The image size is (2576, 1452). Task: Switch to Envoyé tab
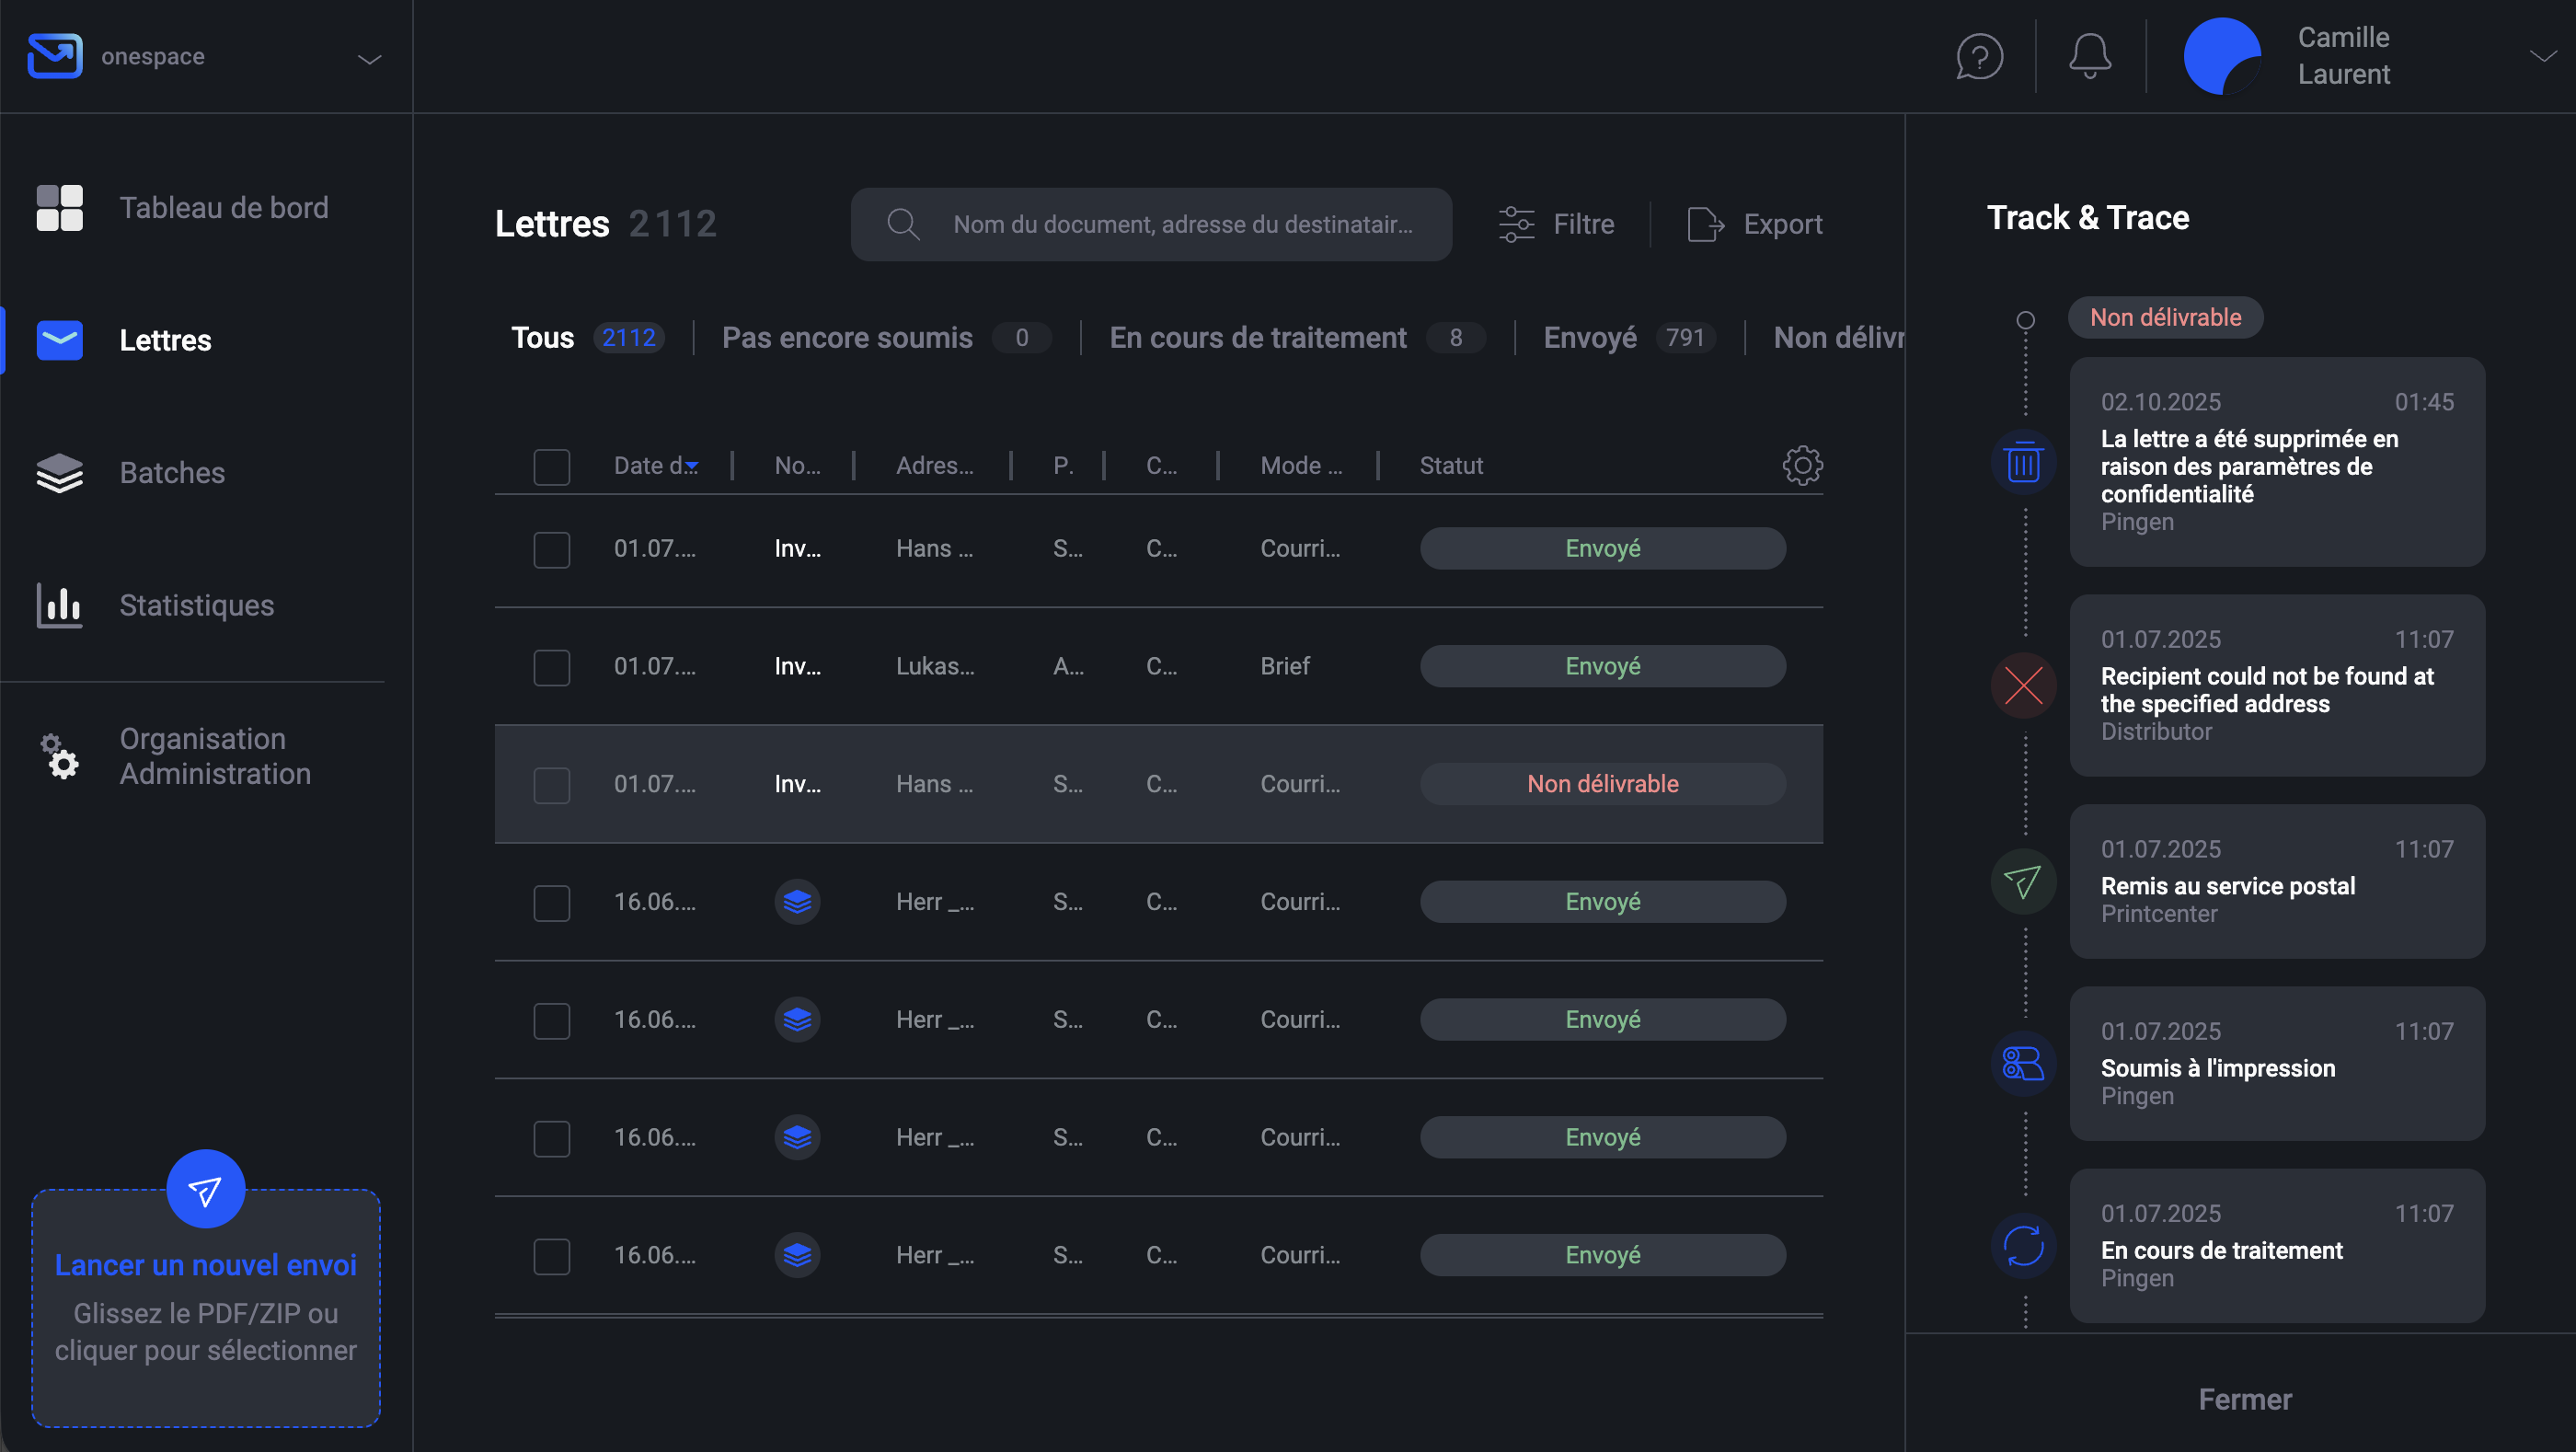click(1590, 338)
